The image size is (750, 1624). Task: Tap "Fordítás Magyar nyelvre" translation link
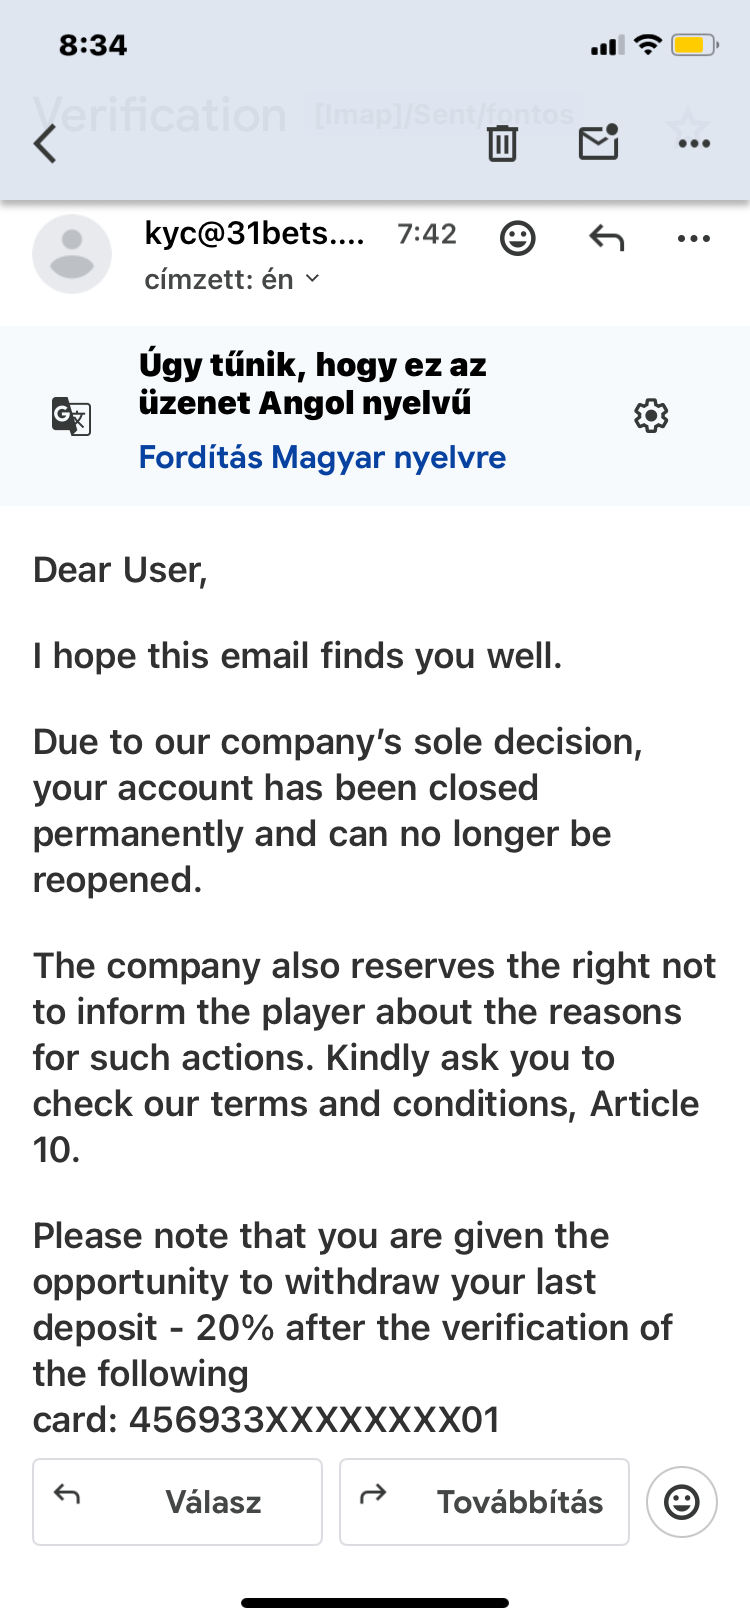tap(322, 457)
